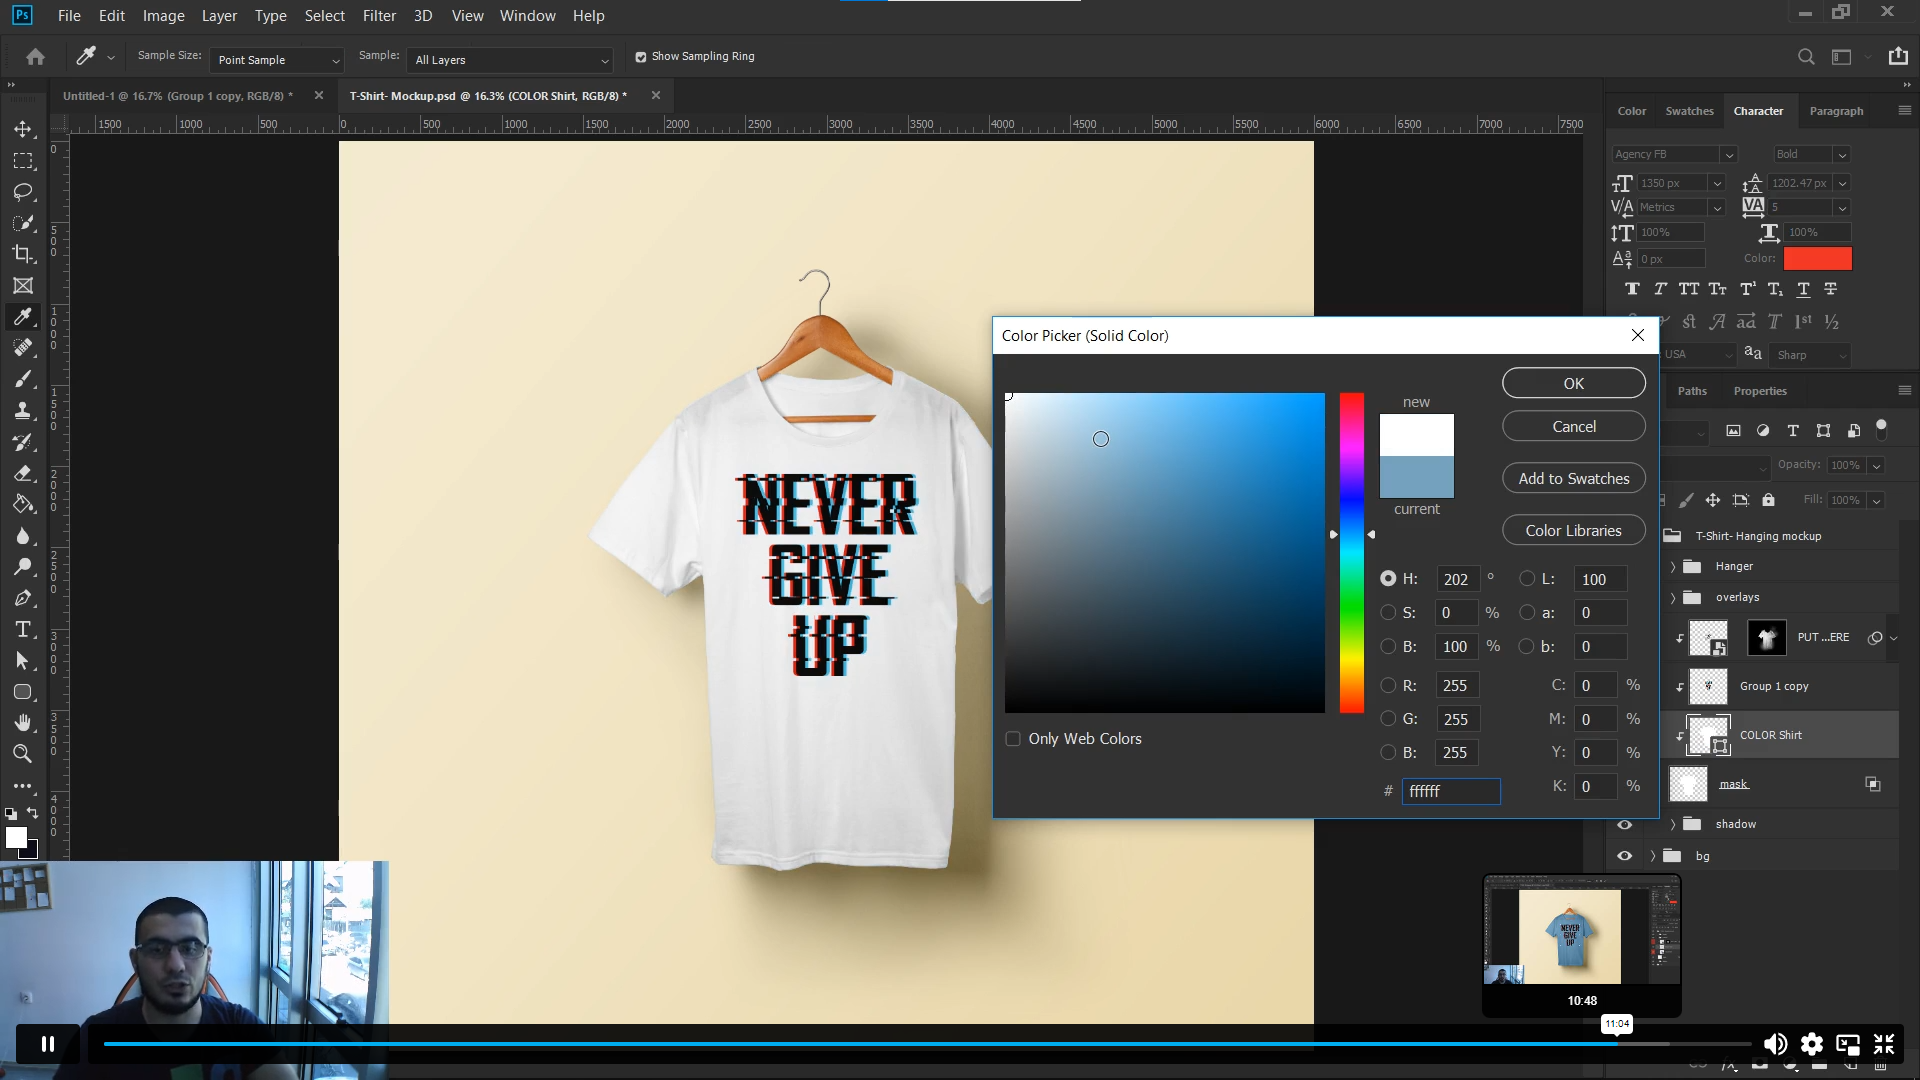Select the Crop tool
Image resolution: width=1920 pixels, height=1080 pixels.
[x=24, y=254]
